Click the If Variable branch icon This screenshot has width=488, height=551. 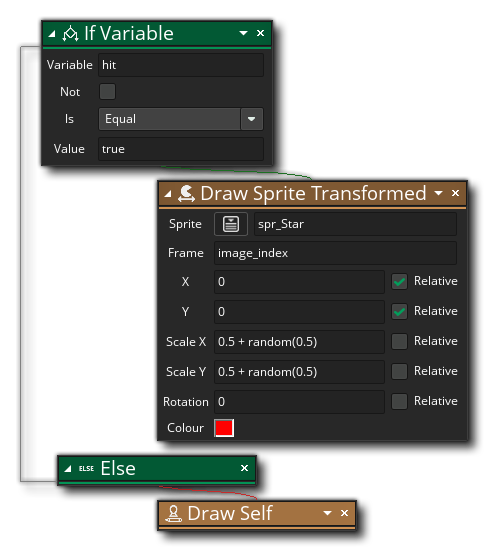coord(70,34)
